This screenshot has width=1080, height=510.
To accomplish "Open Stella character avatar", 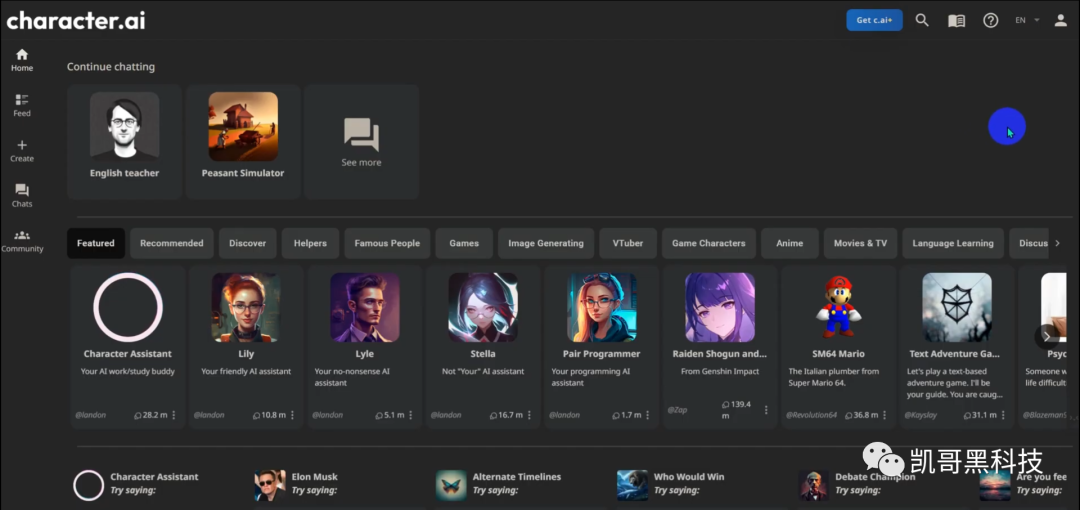I will 483,307.
